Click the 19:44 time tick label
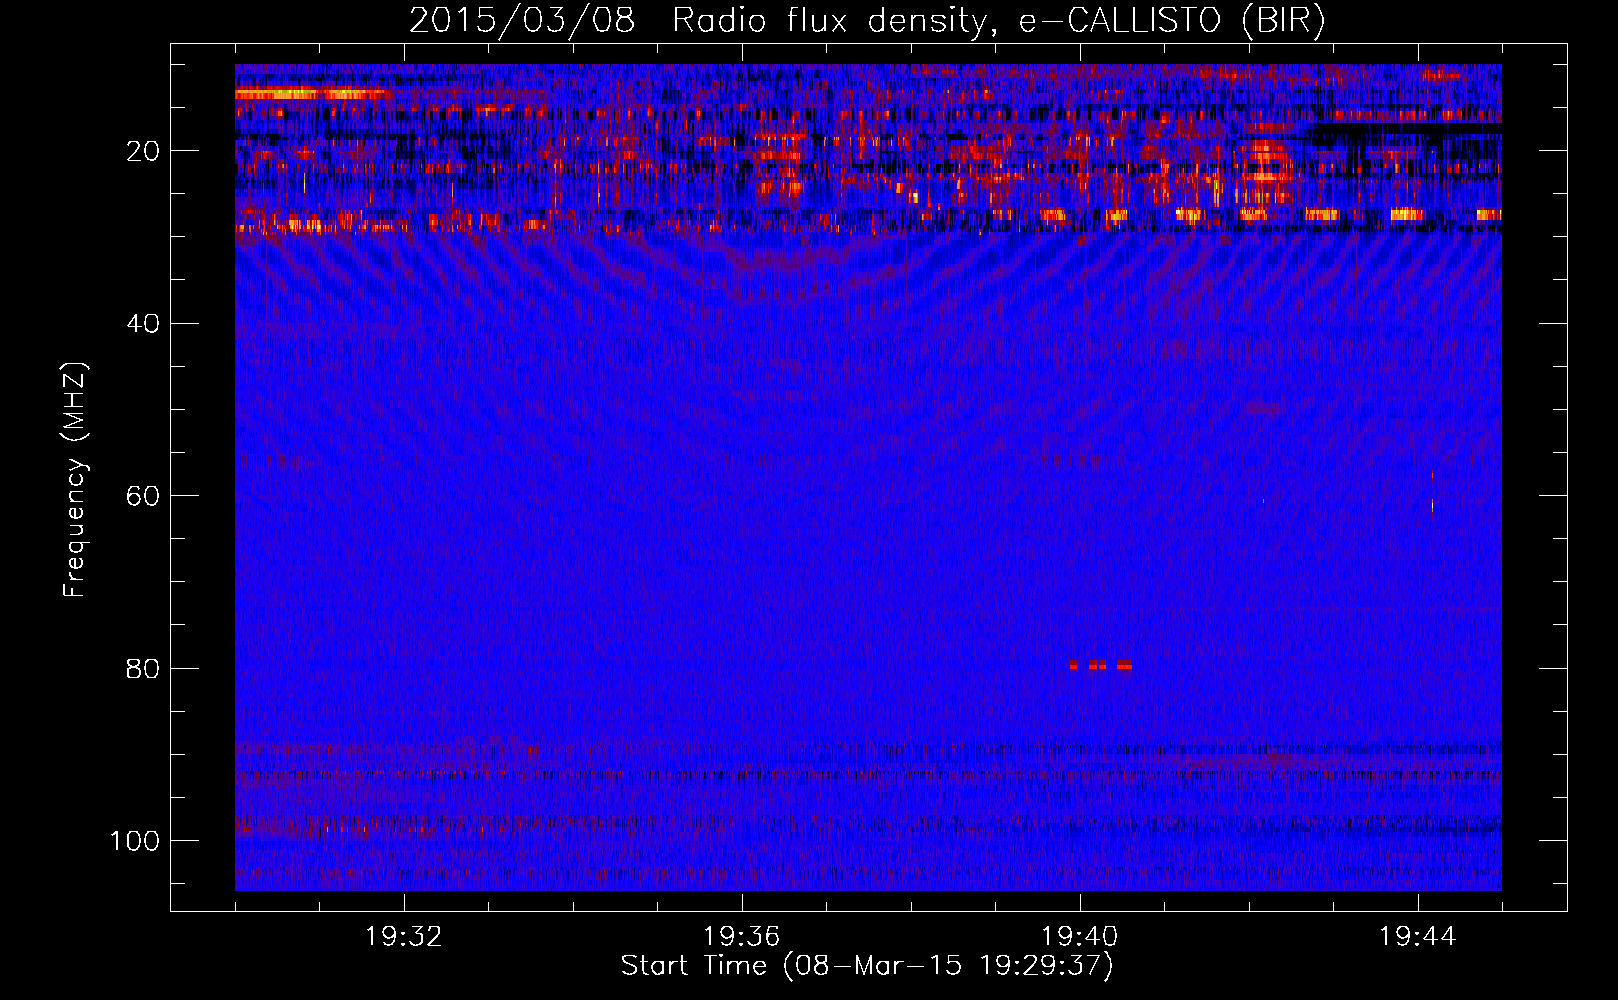Screen dimensions: 1618x1000 point(1418,937)
